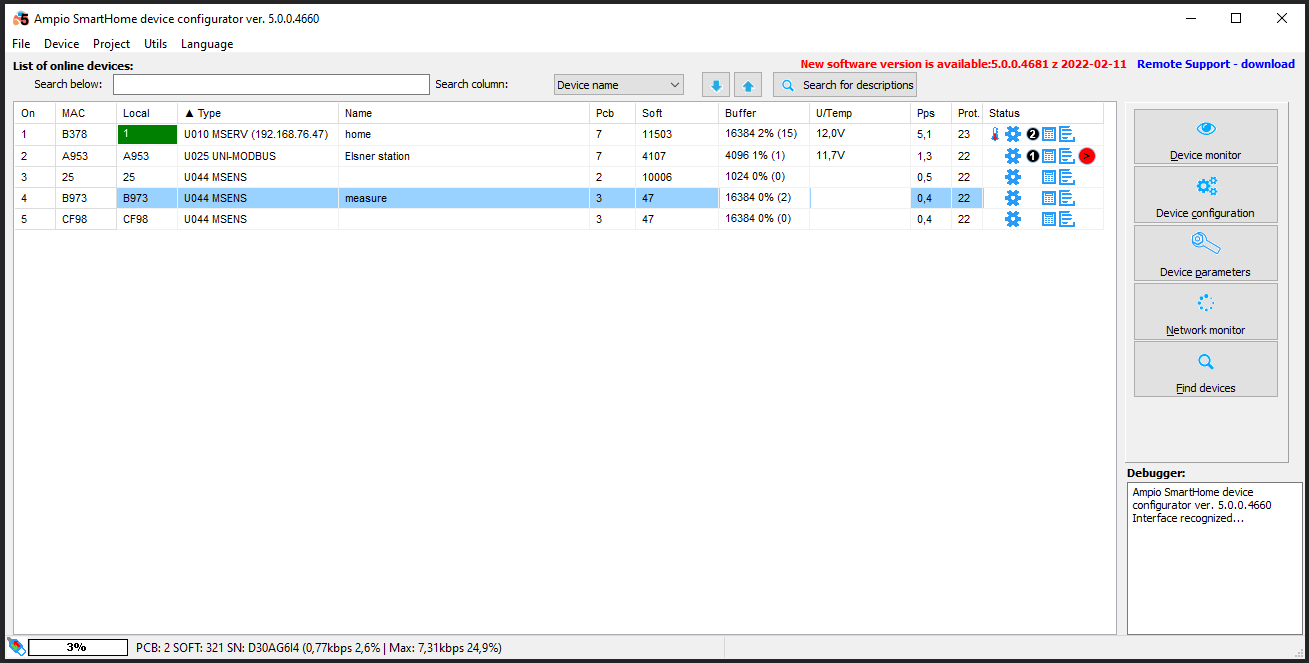The image size is (1309, 663).
Task: Click the soft version 10006 cell
Action: click(x=677, y=177)
